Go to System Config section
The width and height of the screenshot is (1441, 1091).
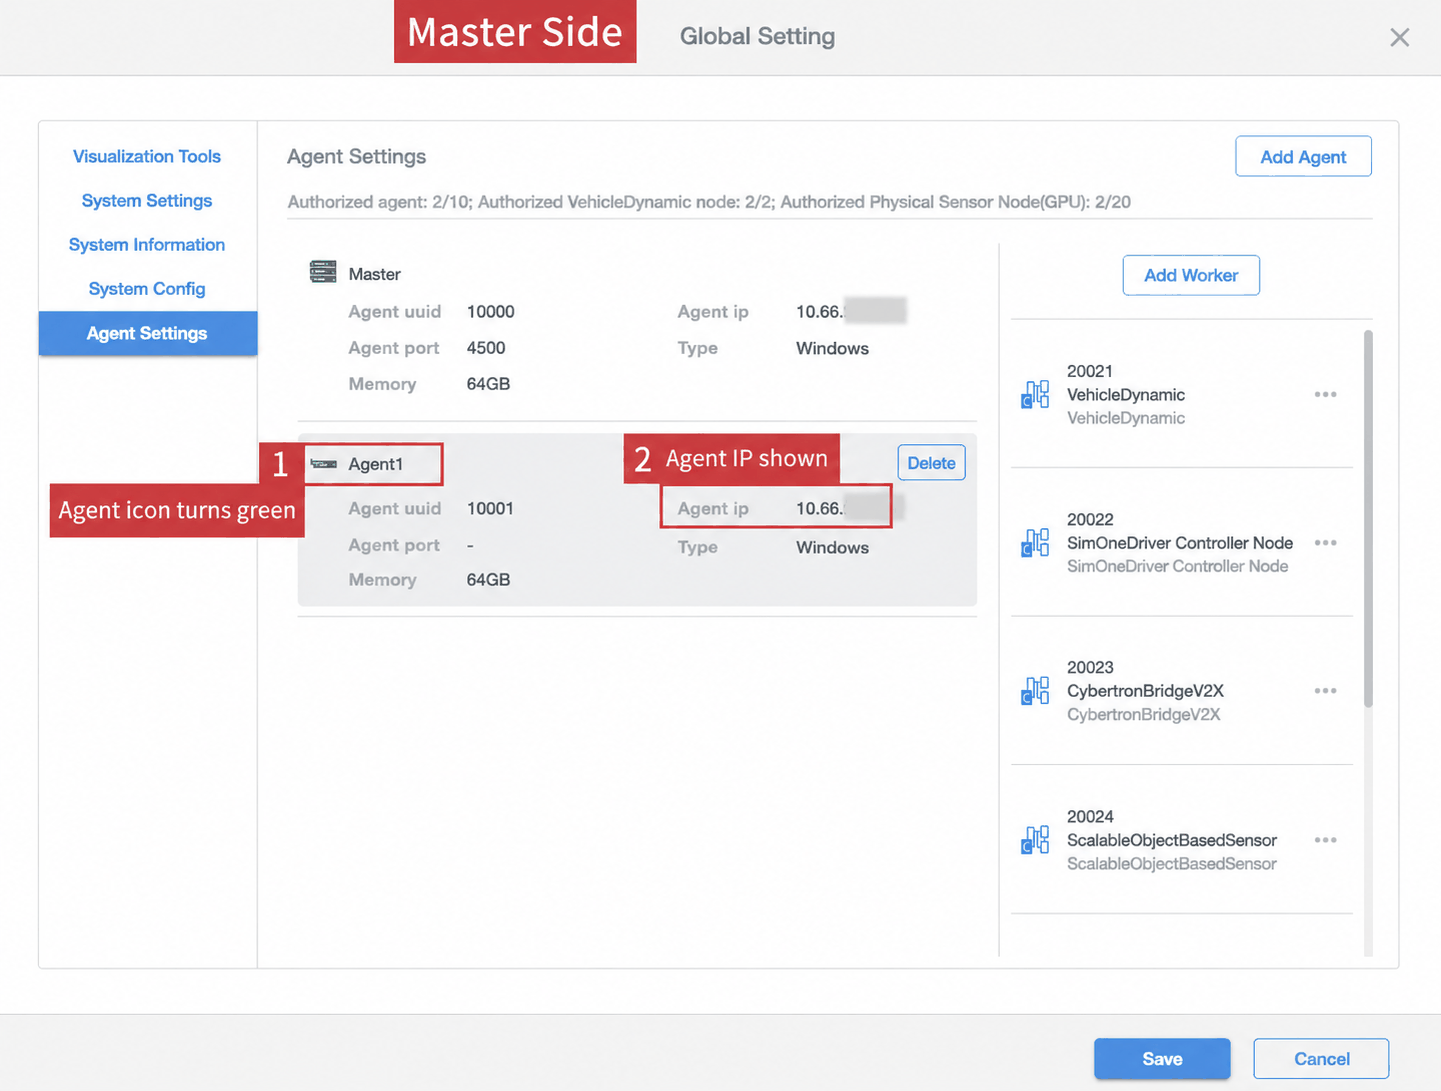point(147,288)
